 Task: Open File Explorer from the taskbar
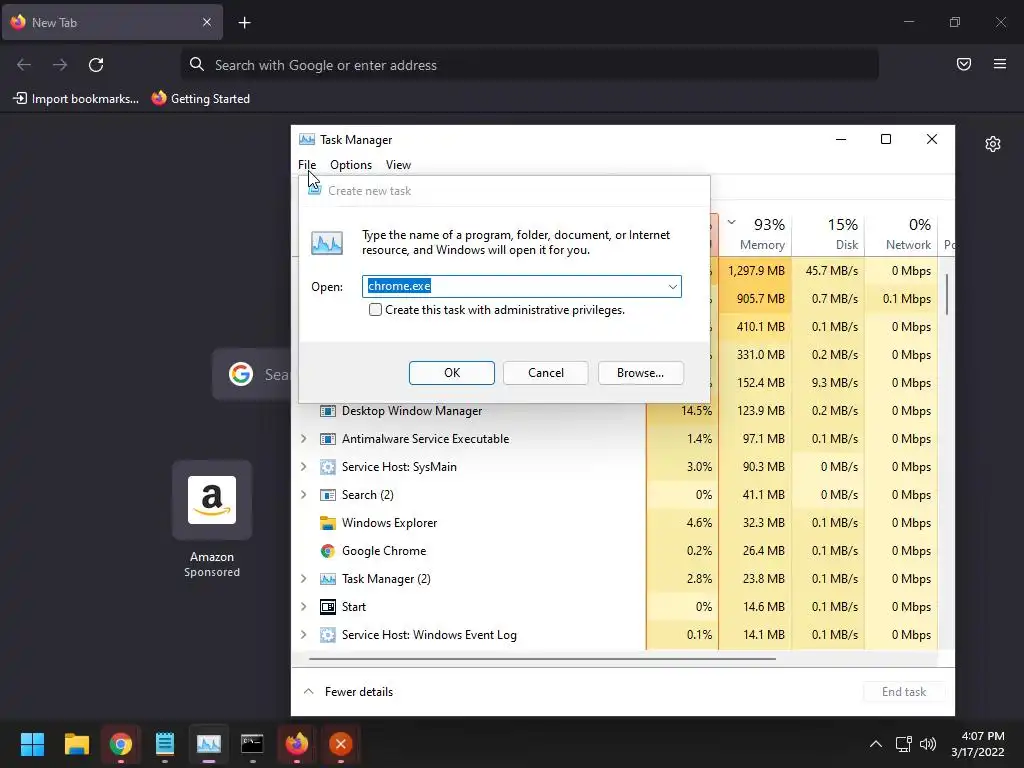pos(76,744)
